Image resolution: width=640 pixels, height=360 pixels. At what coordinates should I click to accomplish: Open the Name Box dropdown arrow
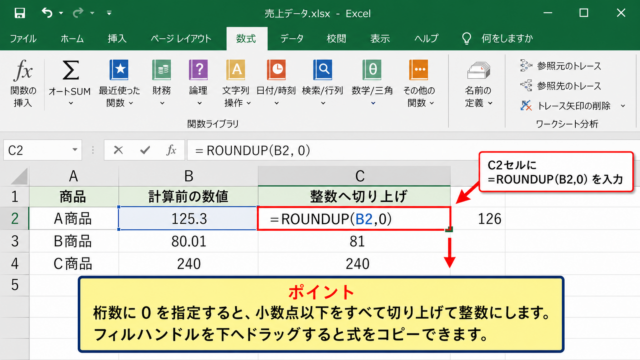[75, 150]
